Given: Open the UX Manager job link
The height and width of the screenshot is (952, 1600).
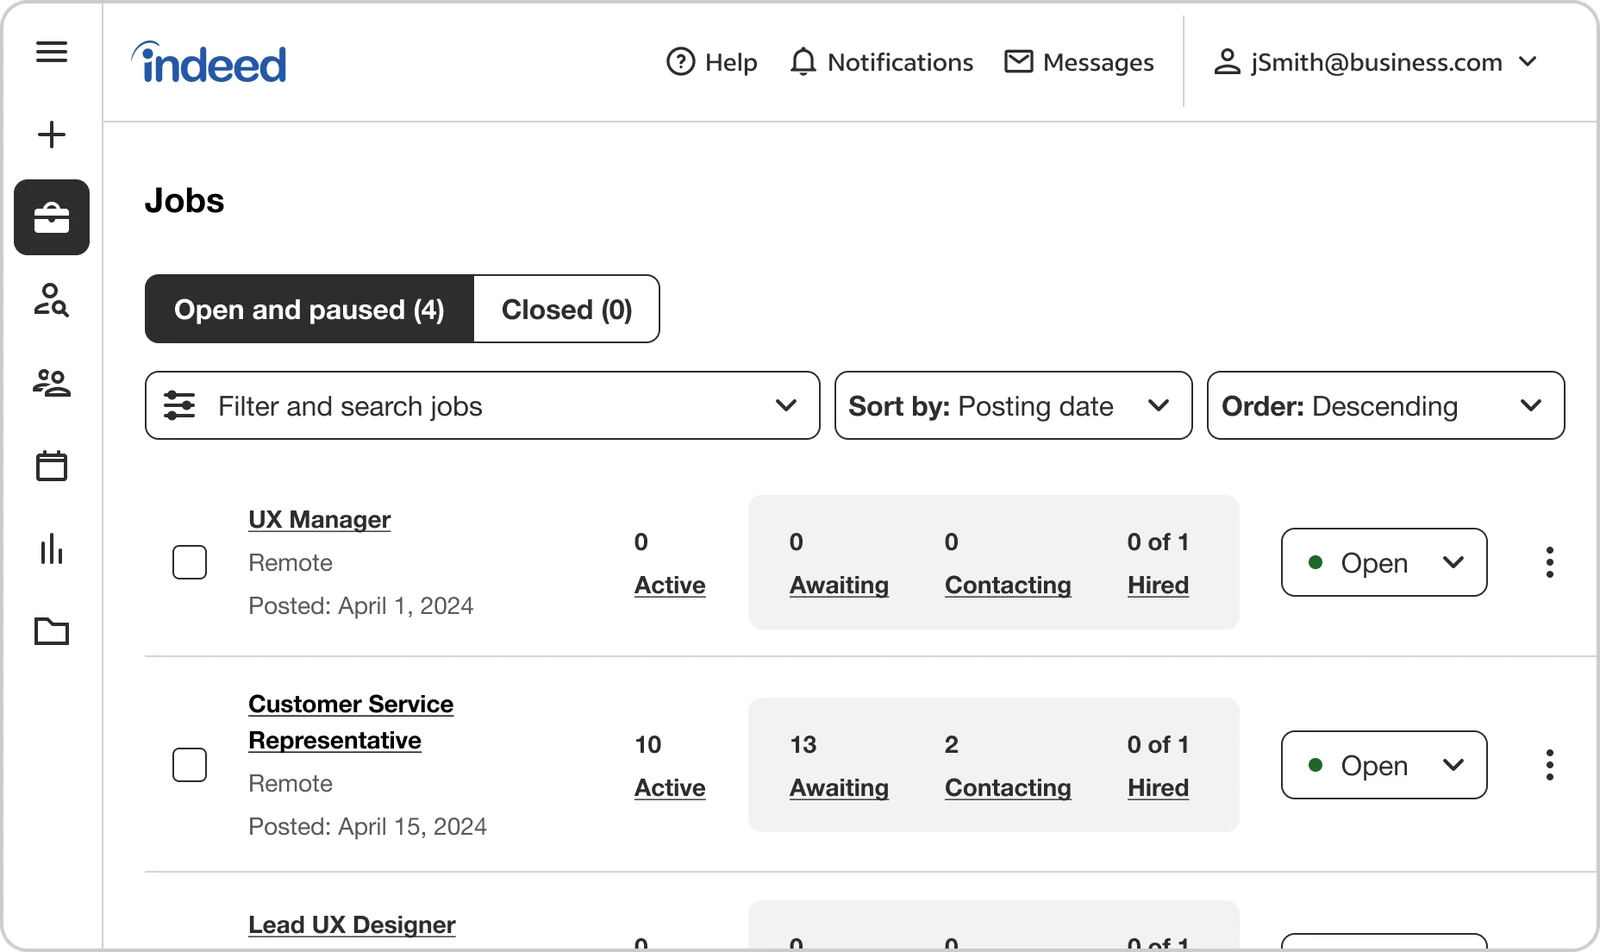Looking at the screenshot, I should [319, 520].
